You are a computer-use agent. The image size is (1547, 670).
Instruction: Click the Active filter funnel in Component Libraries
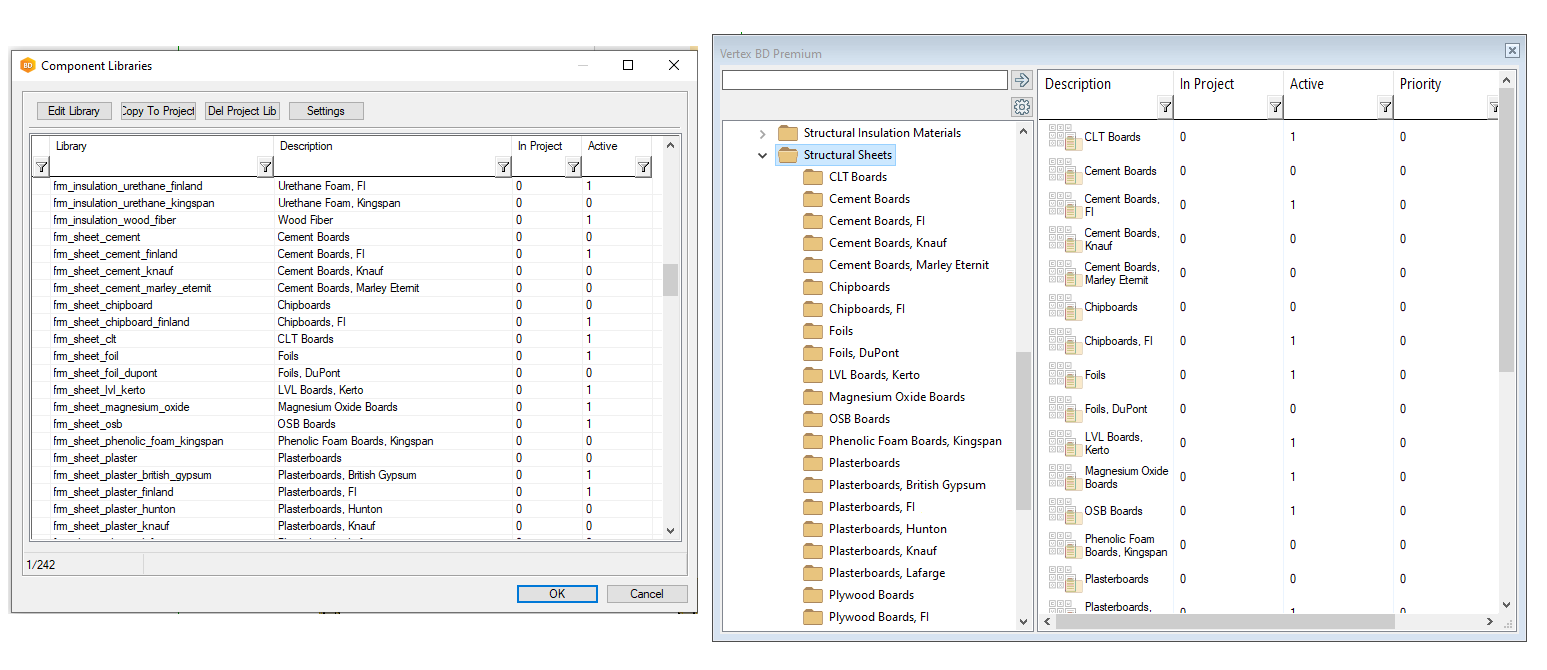643,167
